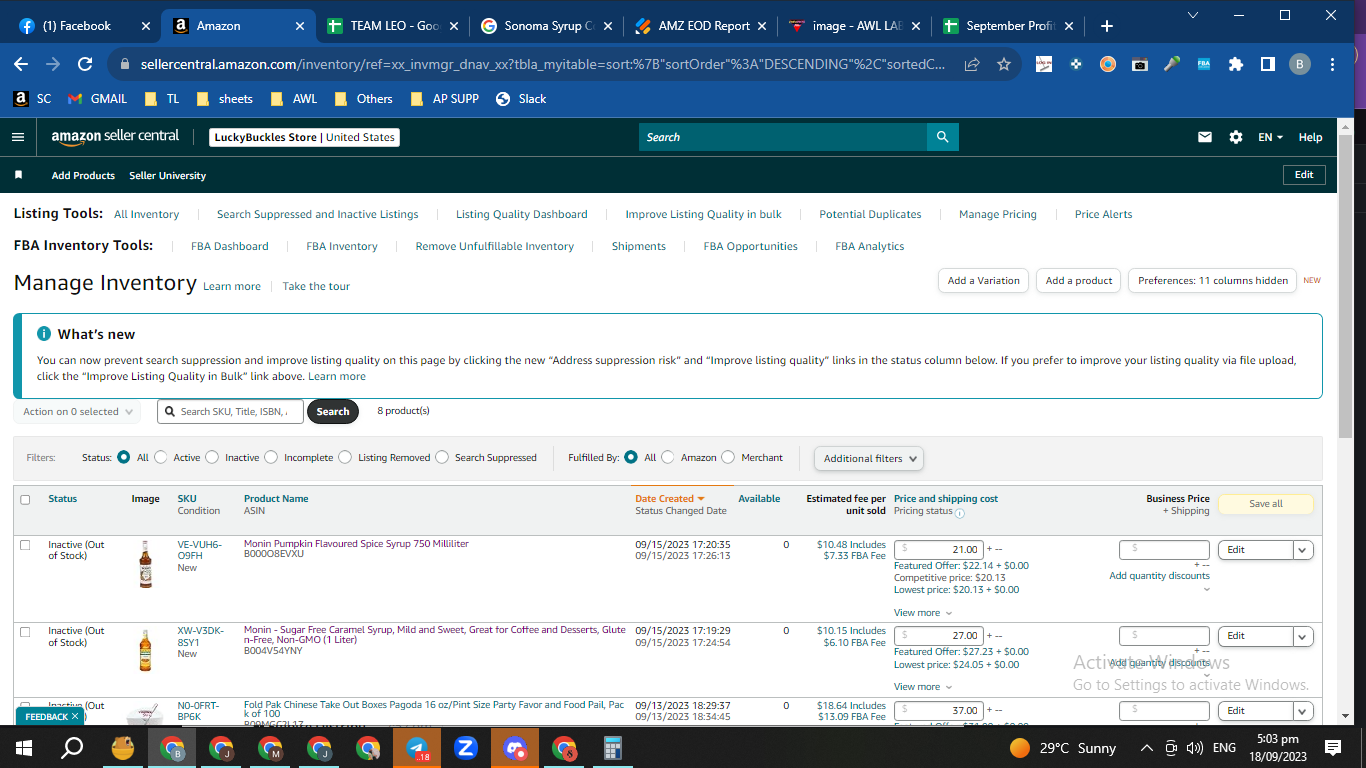The height and width of the screenshot is (768, 1366).
Task: Click the Add a Variation button
Action: click(984, 281)
